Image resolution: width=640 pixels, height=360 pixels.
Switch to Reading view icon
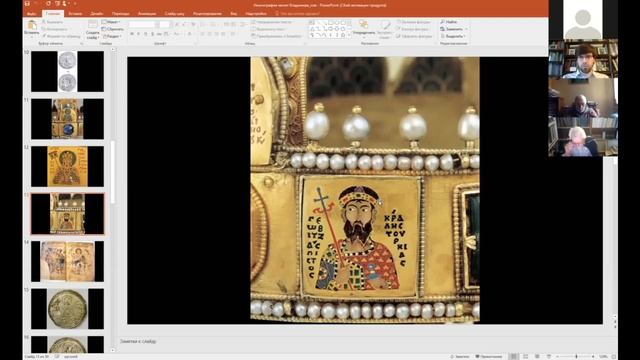pyautogui.click(x=537, y=356)
